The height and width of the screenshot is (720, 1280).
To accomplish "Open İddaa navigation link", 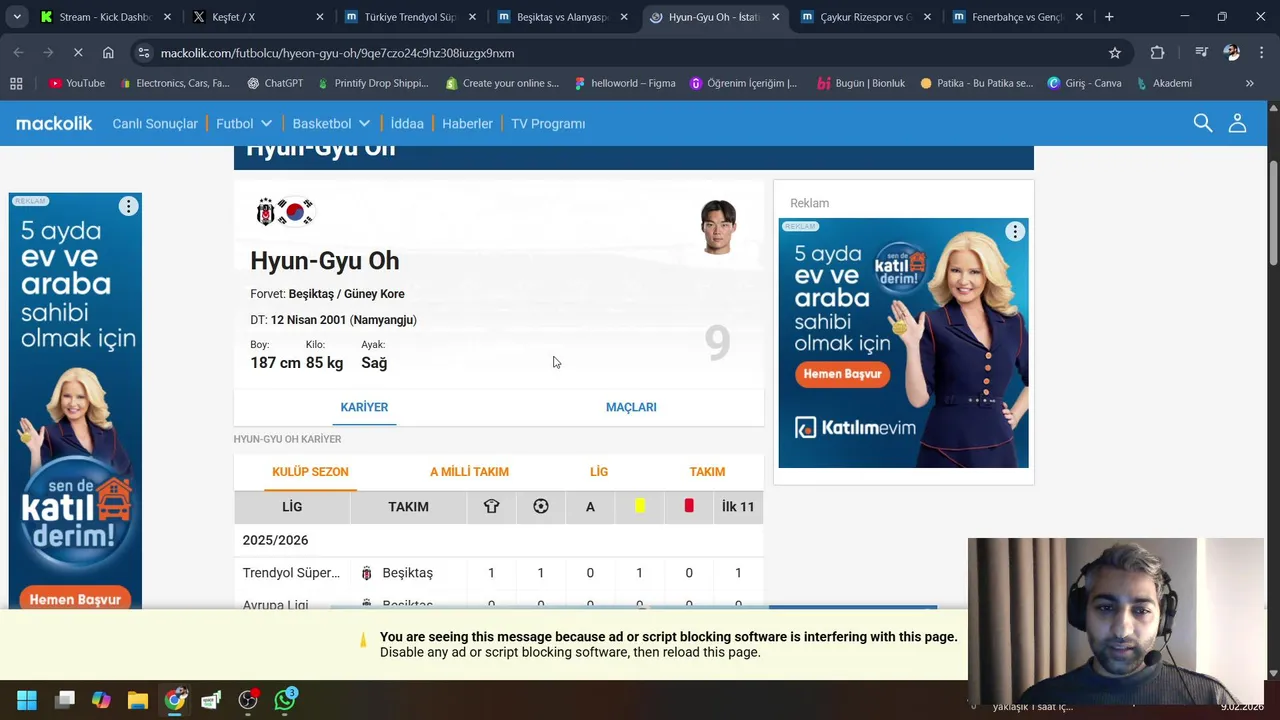I will tap(407, 123).
